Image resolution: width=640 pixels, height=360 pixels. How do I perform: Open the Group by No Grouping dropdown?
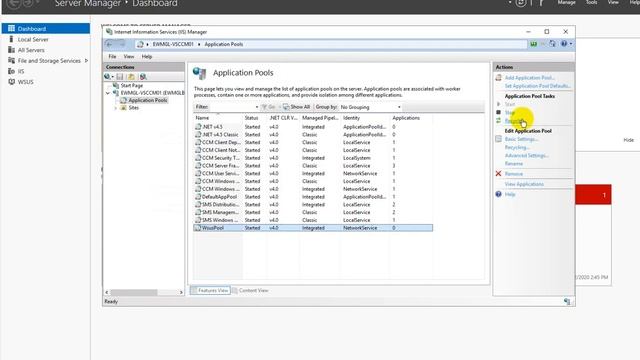coord(370,107)
